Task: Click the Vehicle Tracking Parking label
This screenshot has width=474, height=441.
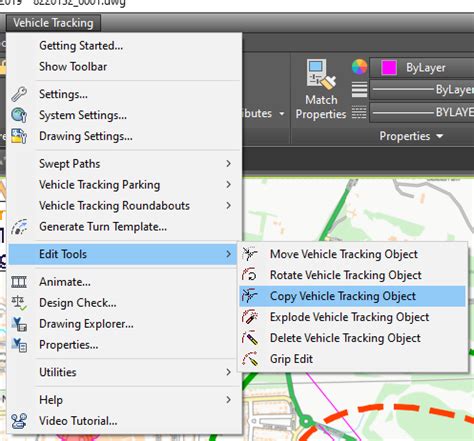Action: pyautogui.click(x=99, y=185)
